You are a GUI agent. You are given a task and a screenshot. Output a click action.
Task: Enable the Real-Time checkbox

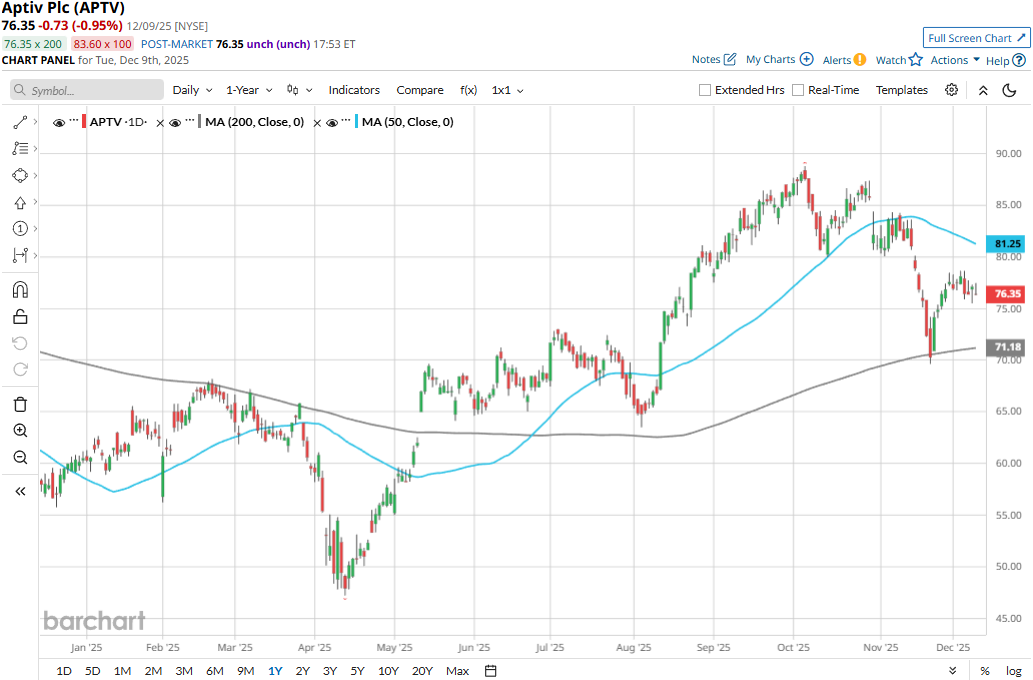point(798,90)
